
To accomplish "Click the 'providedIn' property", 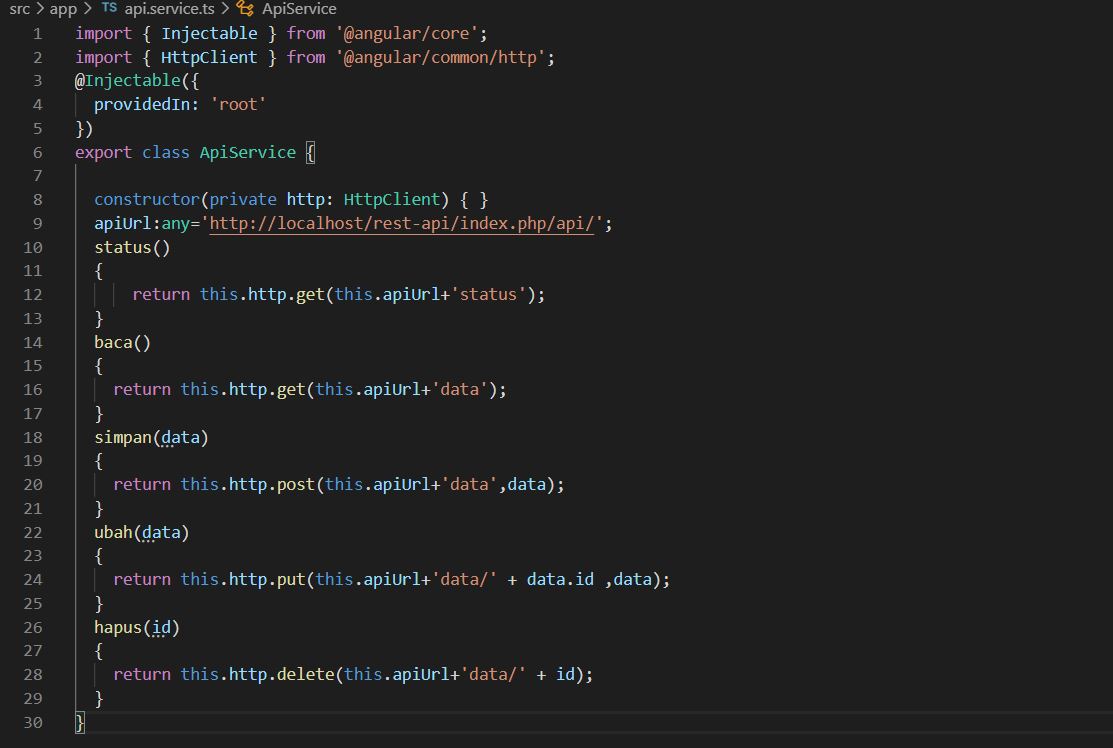I will click(x=142, y=105).
